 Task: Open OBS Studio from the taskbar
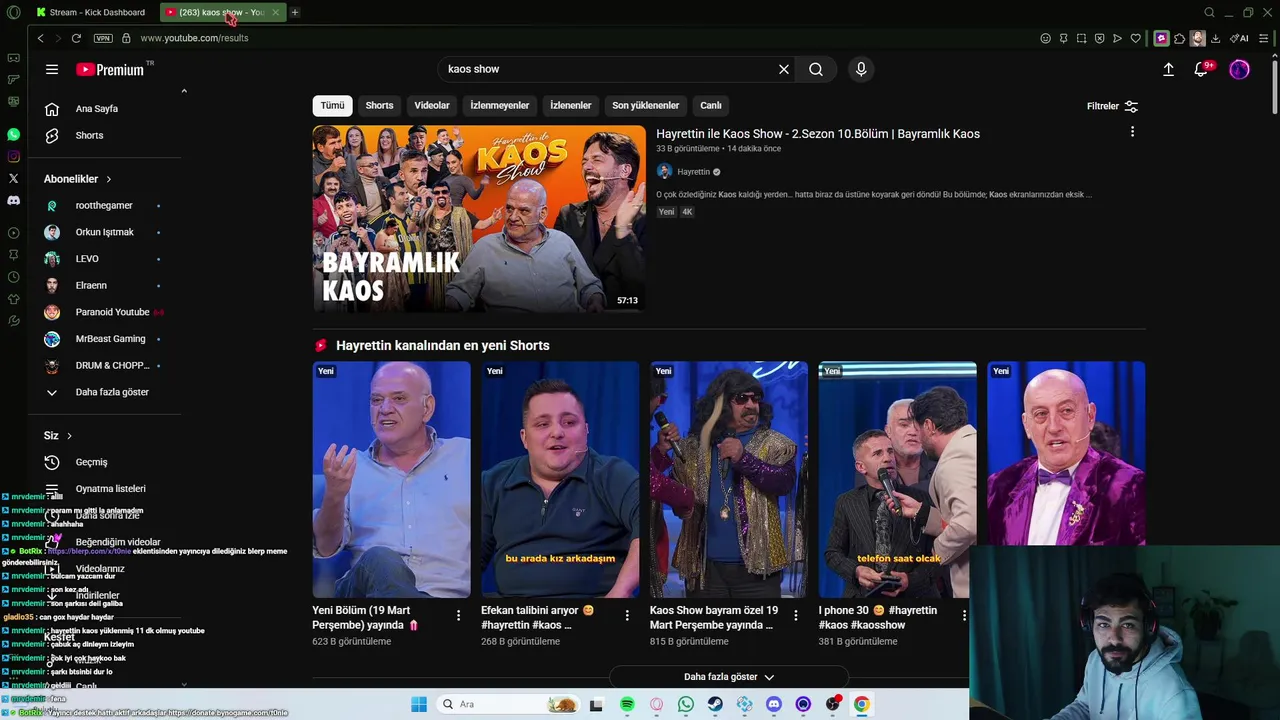[x=832, y=704]
